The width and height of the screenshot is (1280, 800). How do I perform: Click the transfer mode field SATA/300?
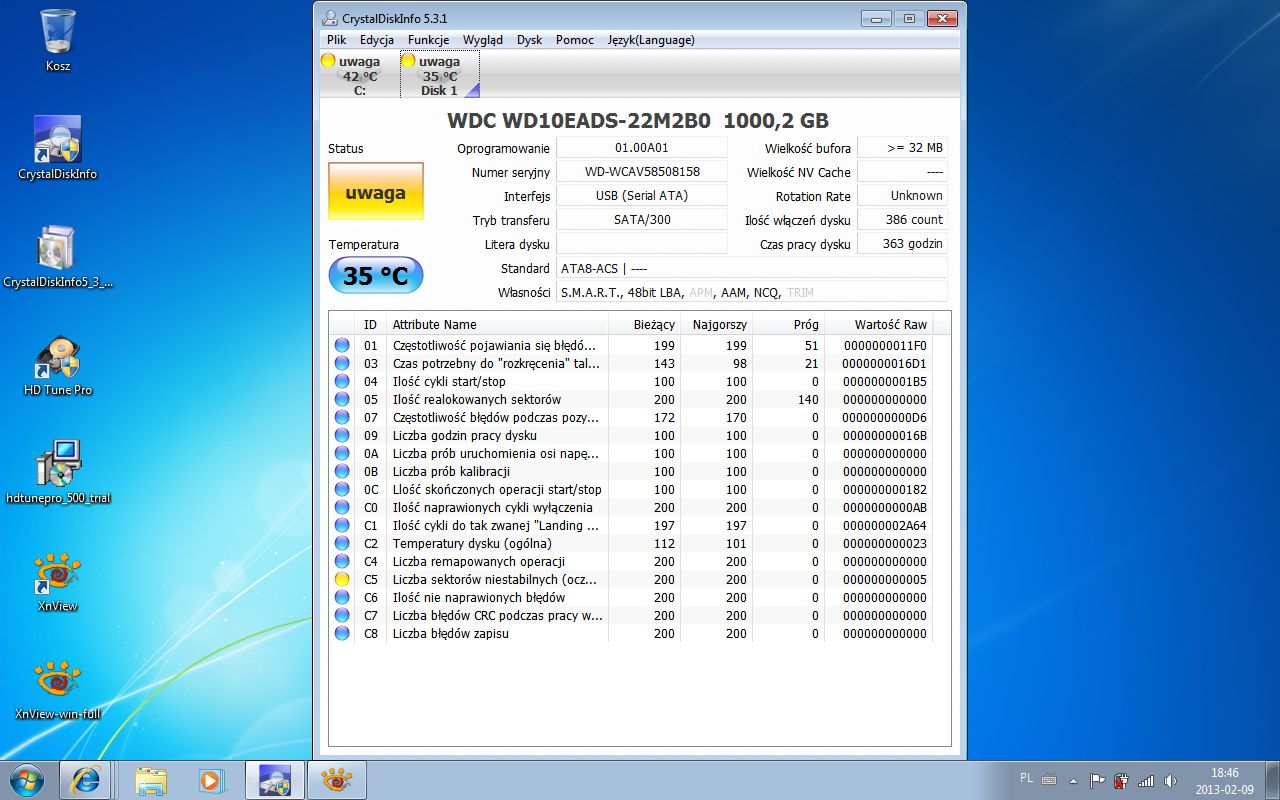tap(642, 220)
